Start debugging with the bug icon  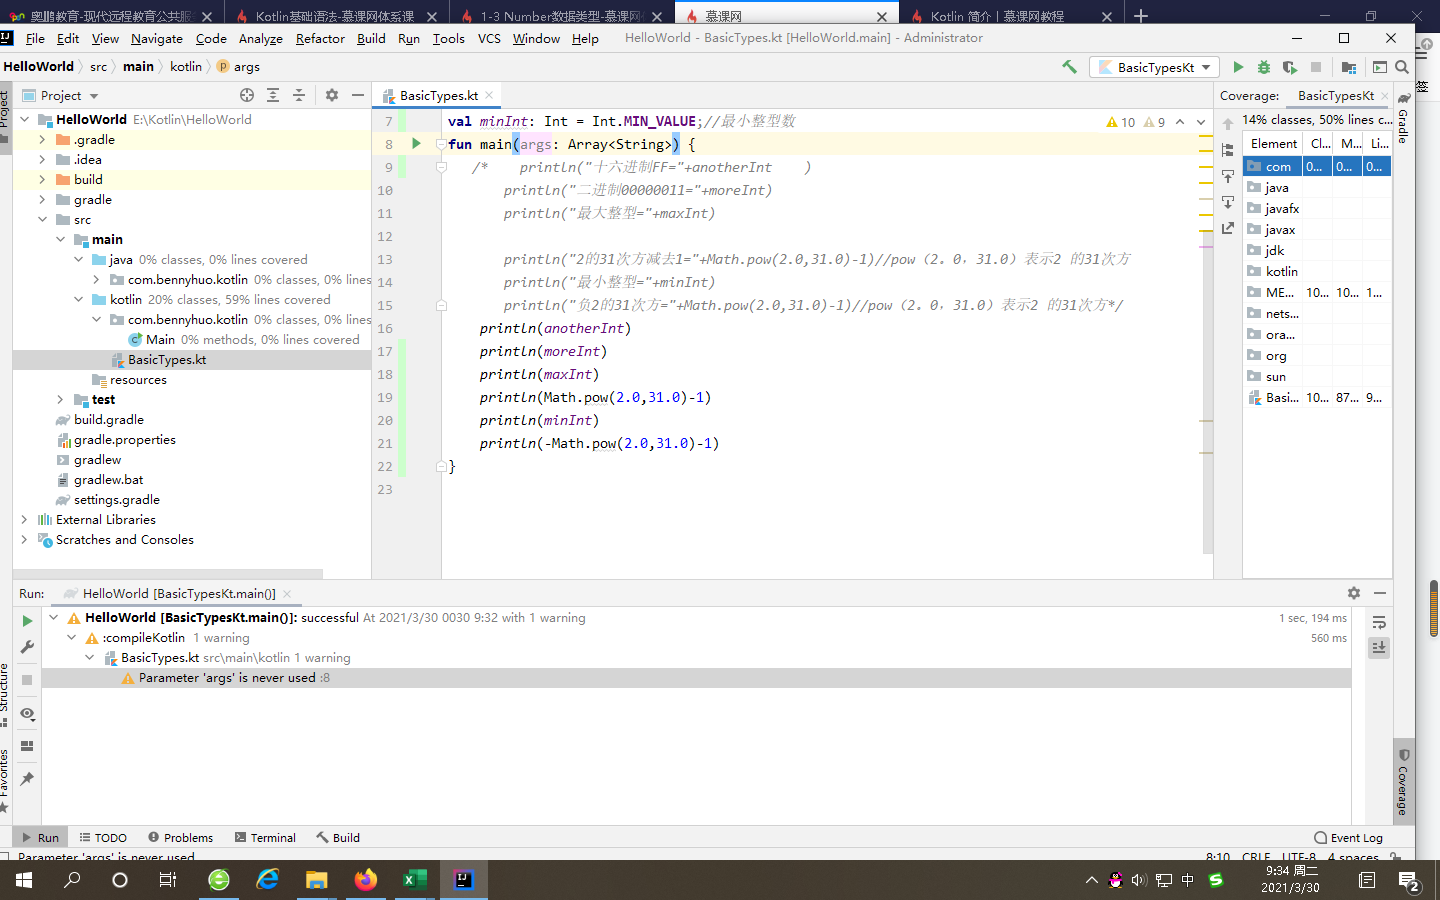(1264, 67)
